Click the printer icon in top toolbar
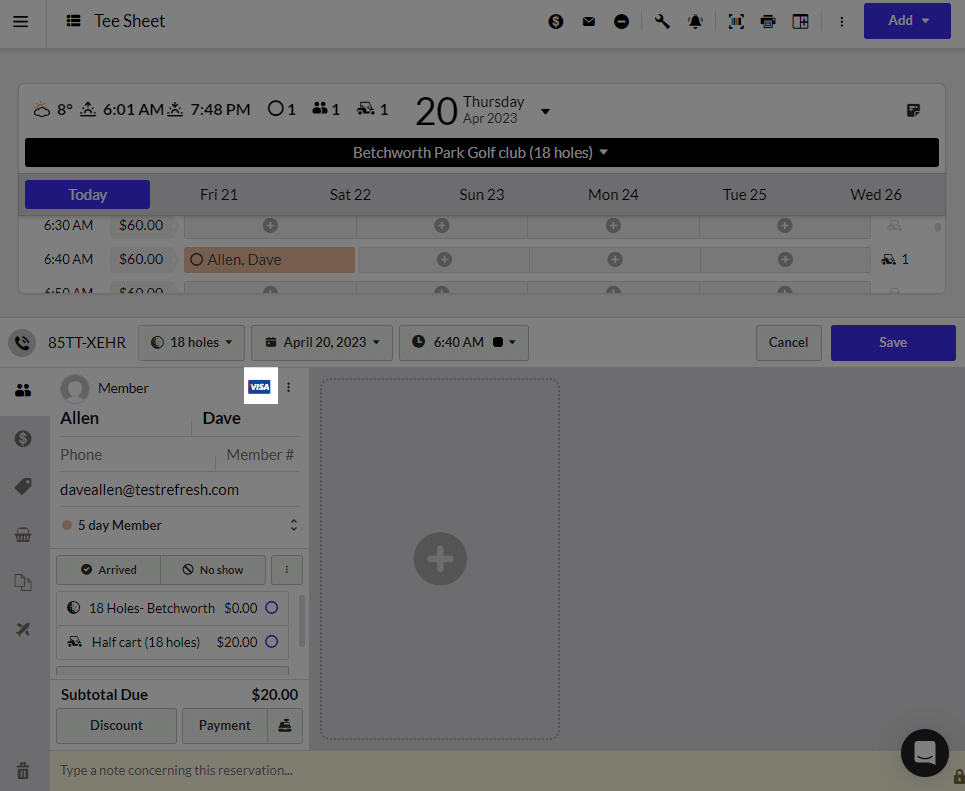The width and height of the screenshot is (965, 791). point(768,22)
